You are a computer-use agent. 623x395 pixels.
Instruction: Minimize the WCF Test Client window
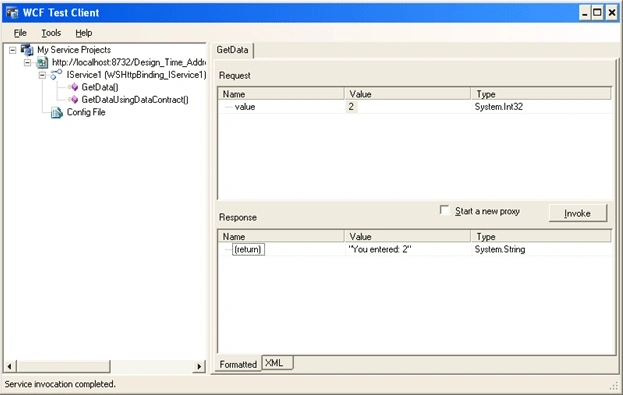(584, 13)
